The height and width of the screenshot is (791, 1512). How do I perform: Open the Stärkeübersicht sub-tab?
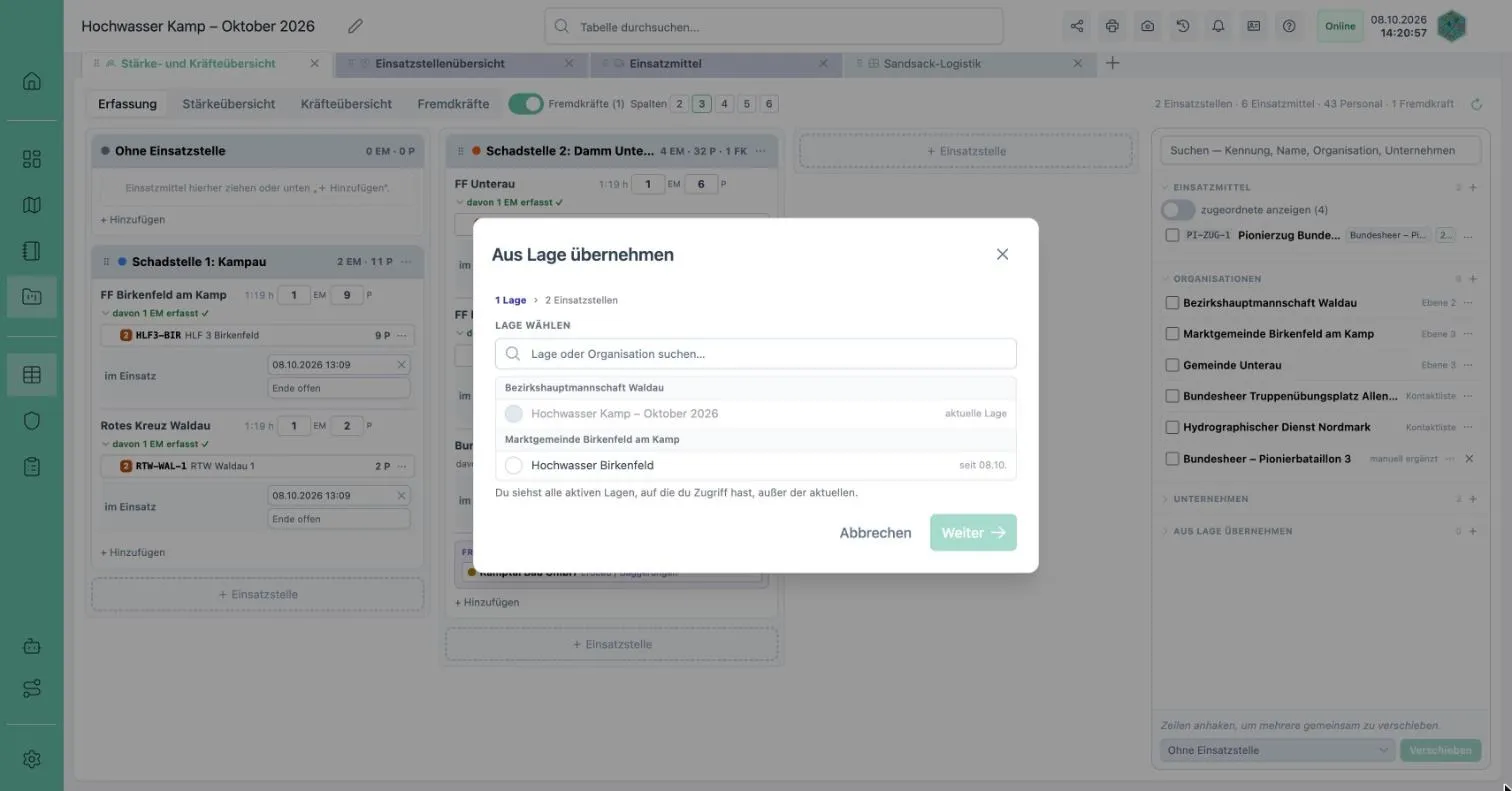click(228, 104)
